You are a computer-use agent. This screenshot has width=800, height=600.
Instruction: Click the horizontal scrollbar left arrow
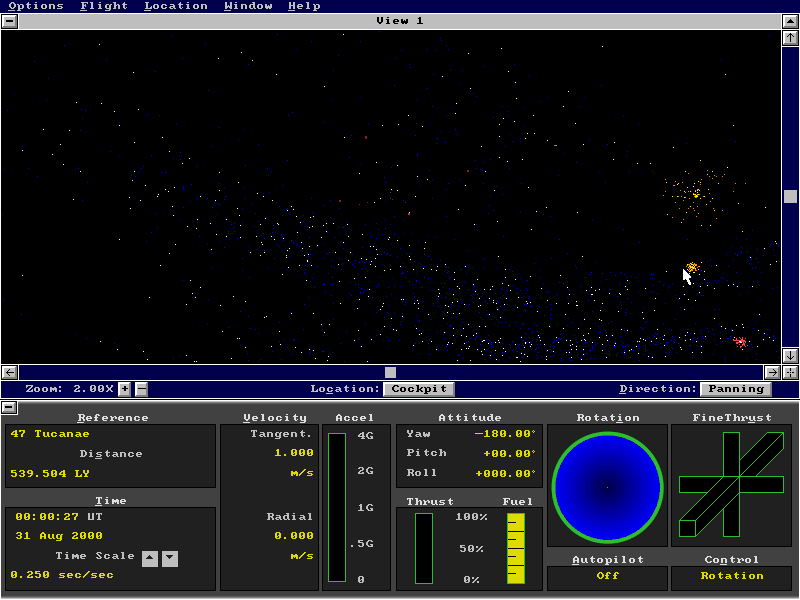click(x=10, y=372)
